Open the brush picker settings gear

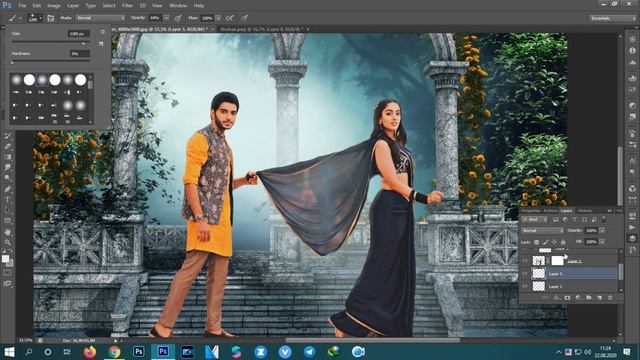102,31
